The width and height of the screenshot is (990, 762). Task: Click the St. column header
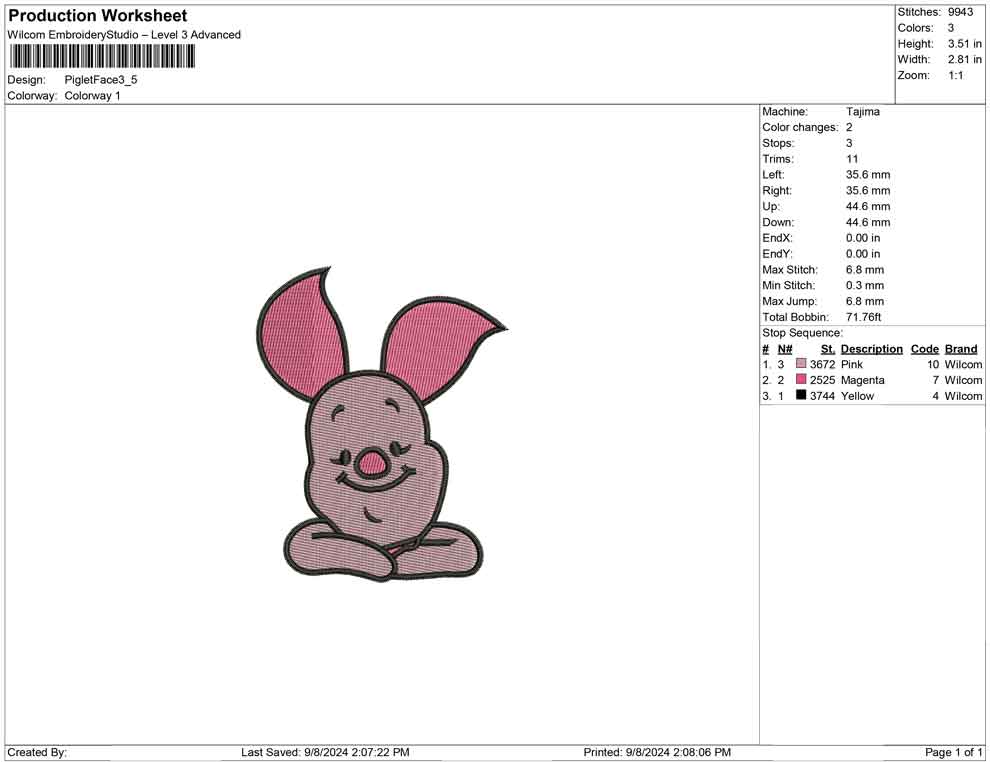click(828, 348)
